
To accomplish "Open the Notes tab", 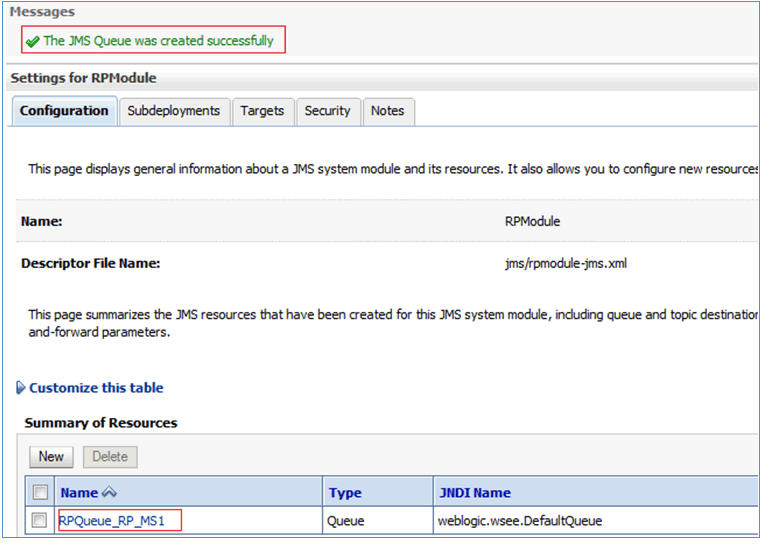I will pyautogui.click(x=388, y=111).
